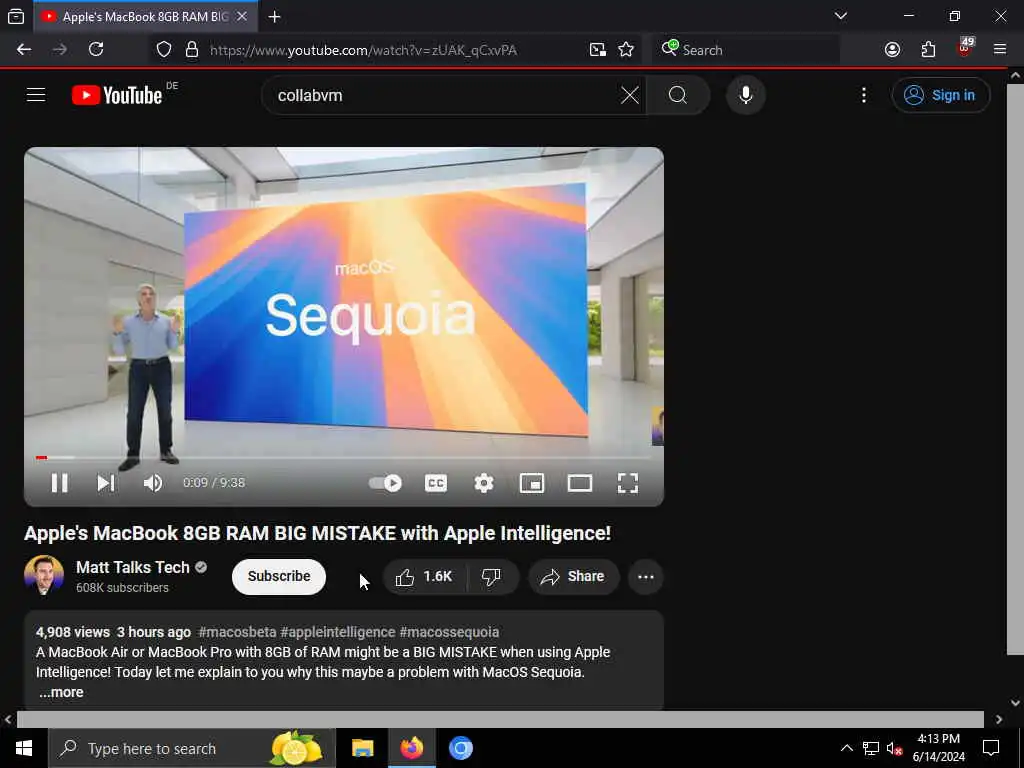Show hidden system tray icons
This screenshot has width=1024, height=768.
click(846, 748)
